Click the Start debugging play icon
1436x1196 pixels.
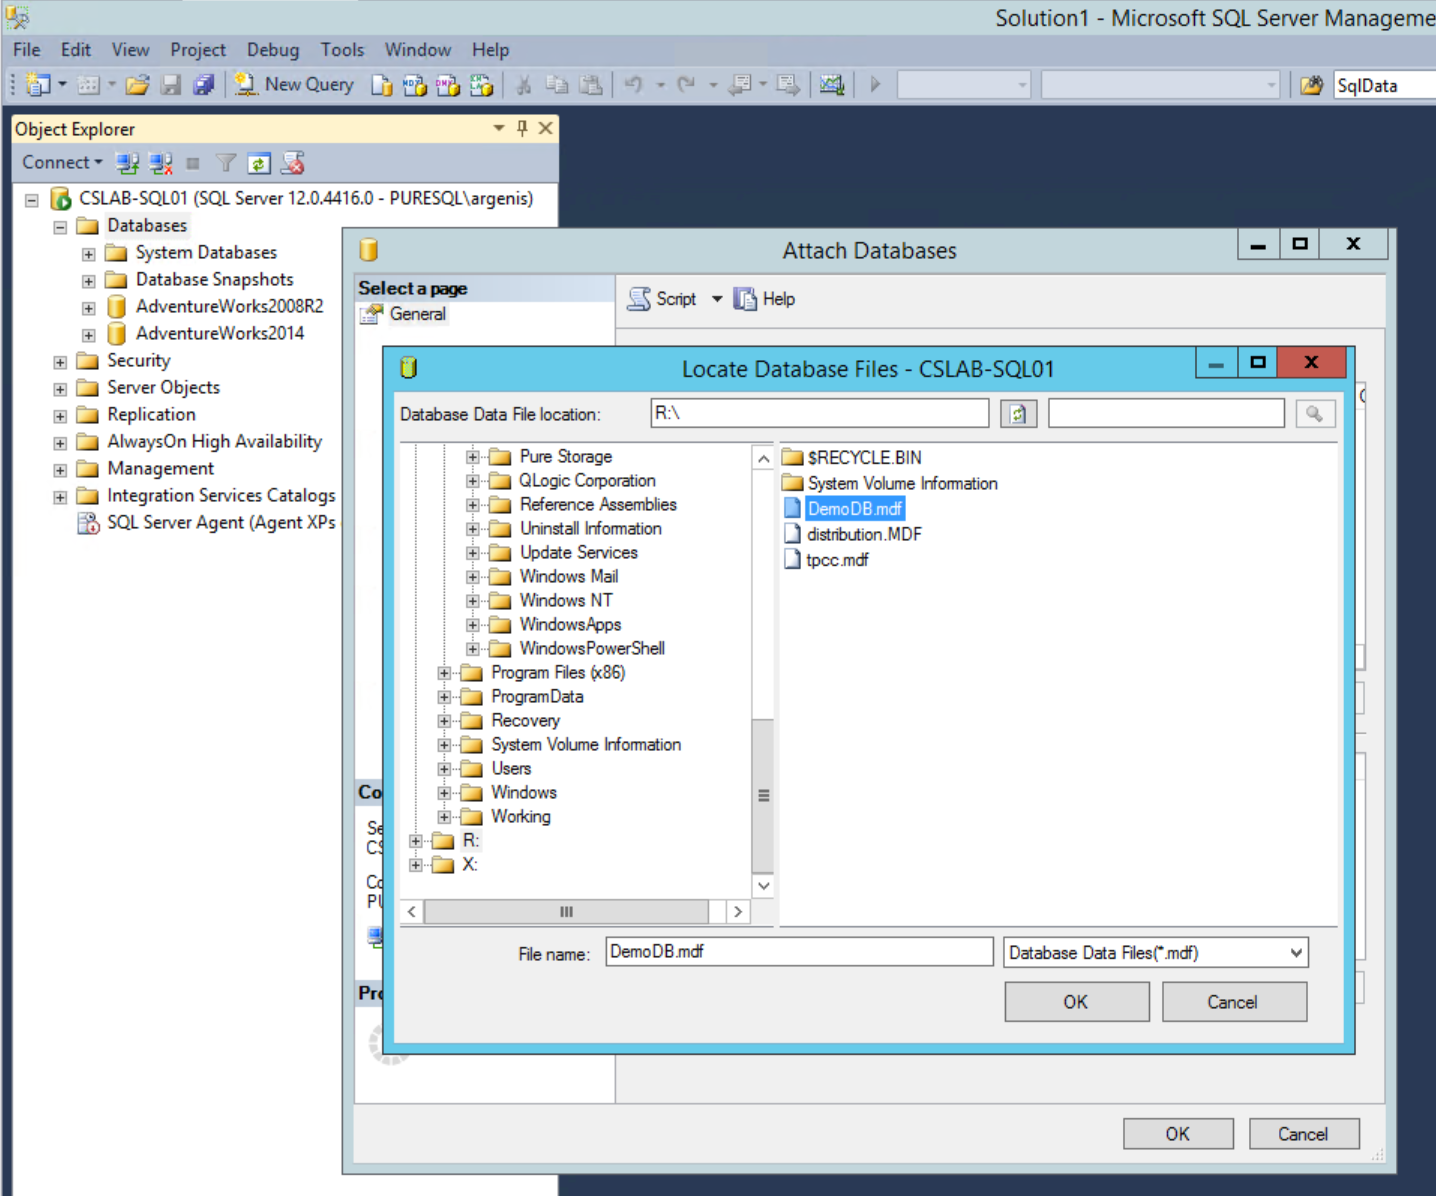(875, 85)
